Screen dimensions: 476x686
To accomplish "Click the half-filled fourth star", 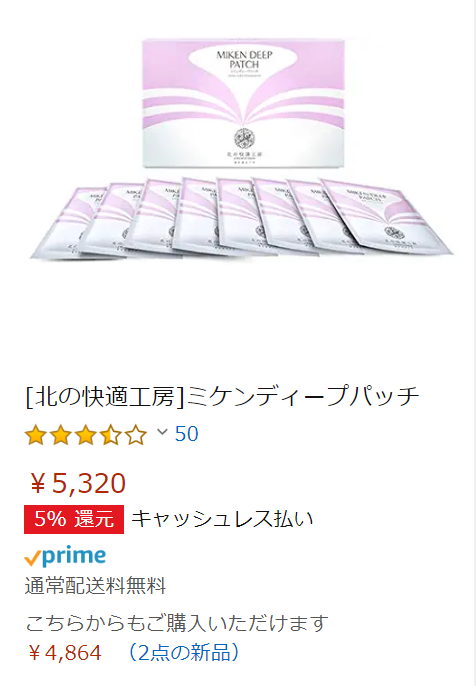I will point(111,435).
